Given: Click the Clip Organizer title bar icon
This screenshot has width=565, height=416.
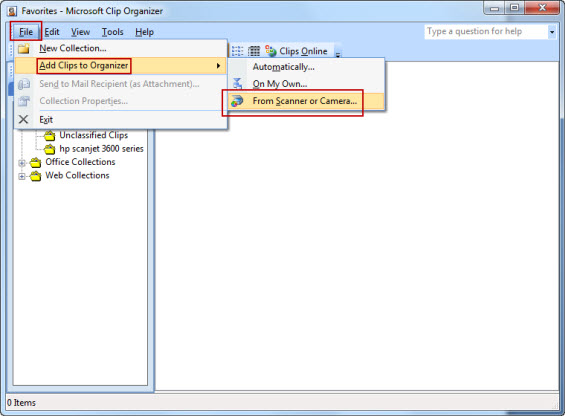Looking at the screenshot, I should tap(12, 11).
